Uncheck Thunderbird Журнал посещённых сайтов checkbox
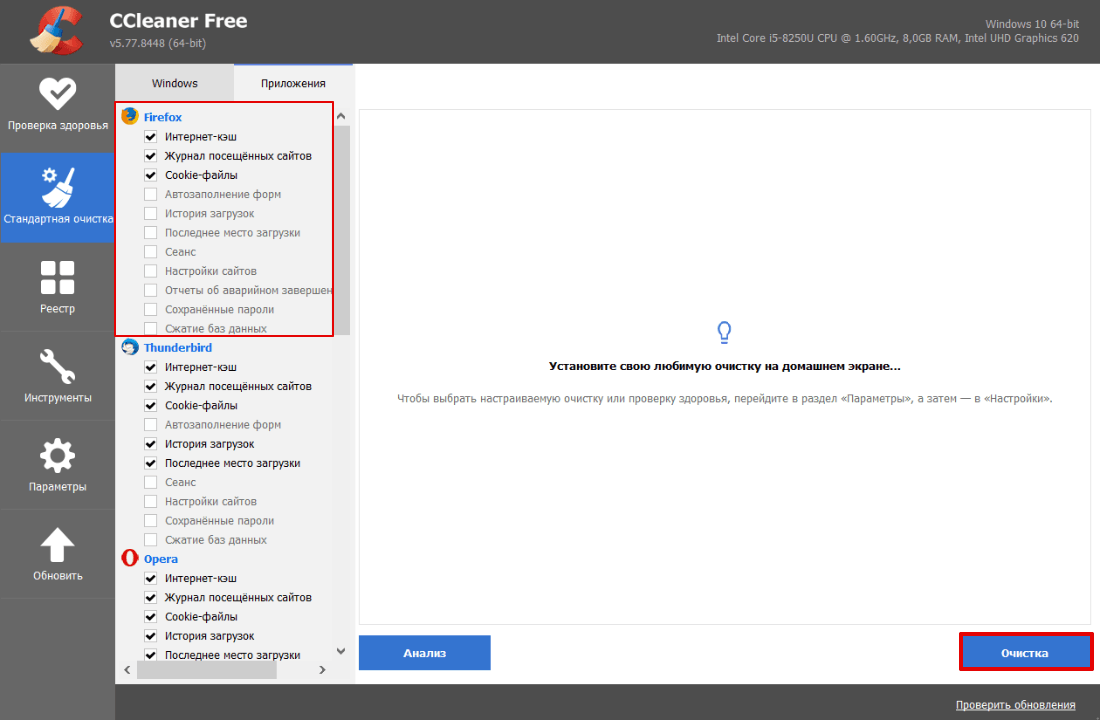 [150, 386]
